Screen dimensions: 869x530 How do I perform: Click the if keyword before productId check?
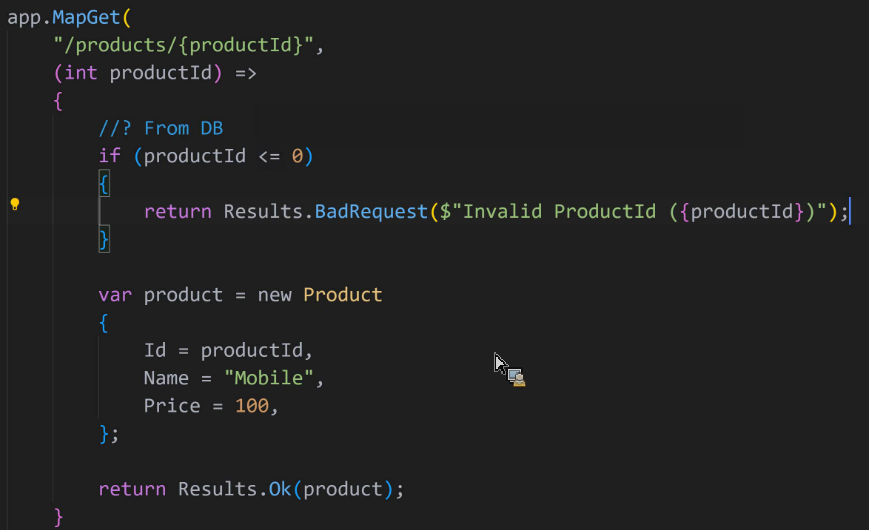pyautogui.click(x=109, y=156)
